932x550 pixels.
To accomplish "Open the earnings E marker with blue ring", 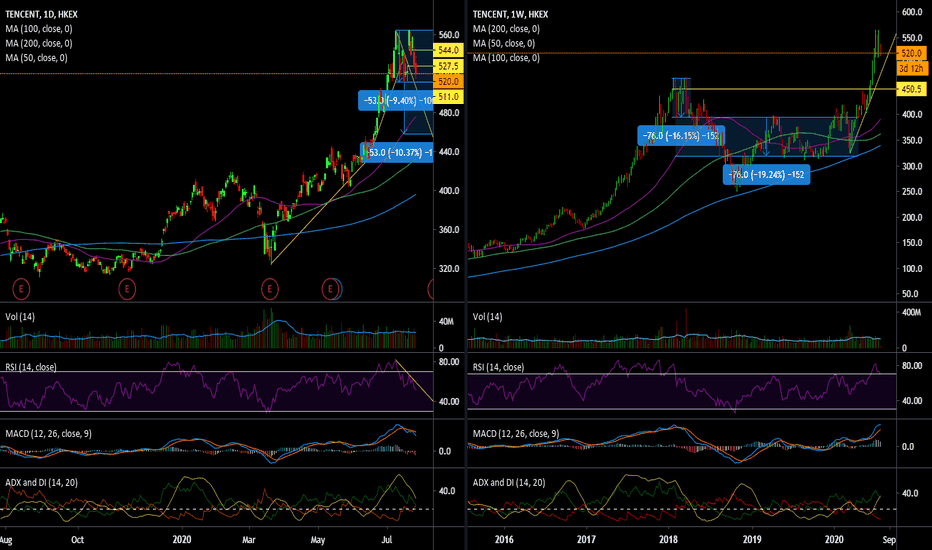I will (331, 290).
